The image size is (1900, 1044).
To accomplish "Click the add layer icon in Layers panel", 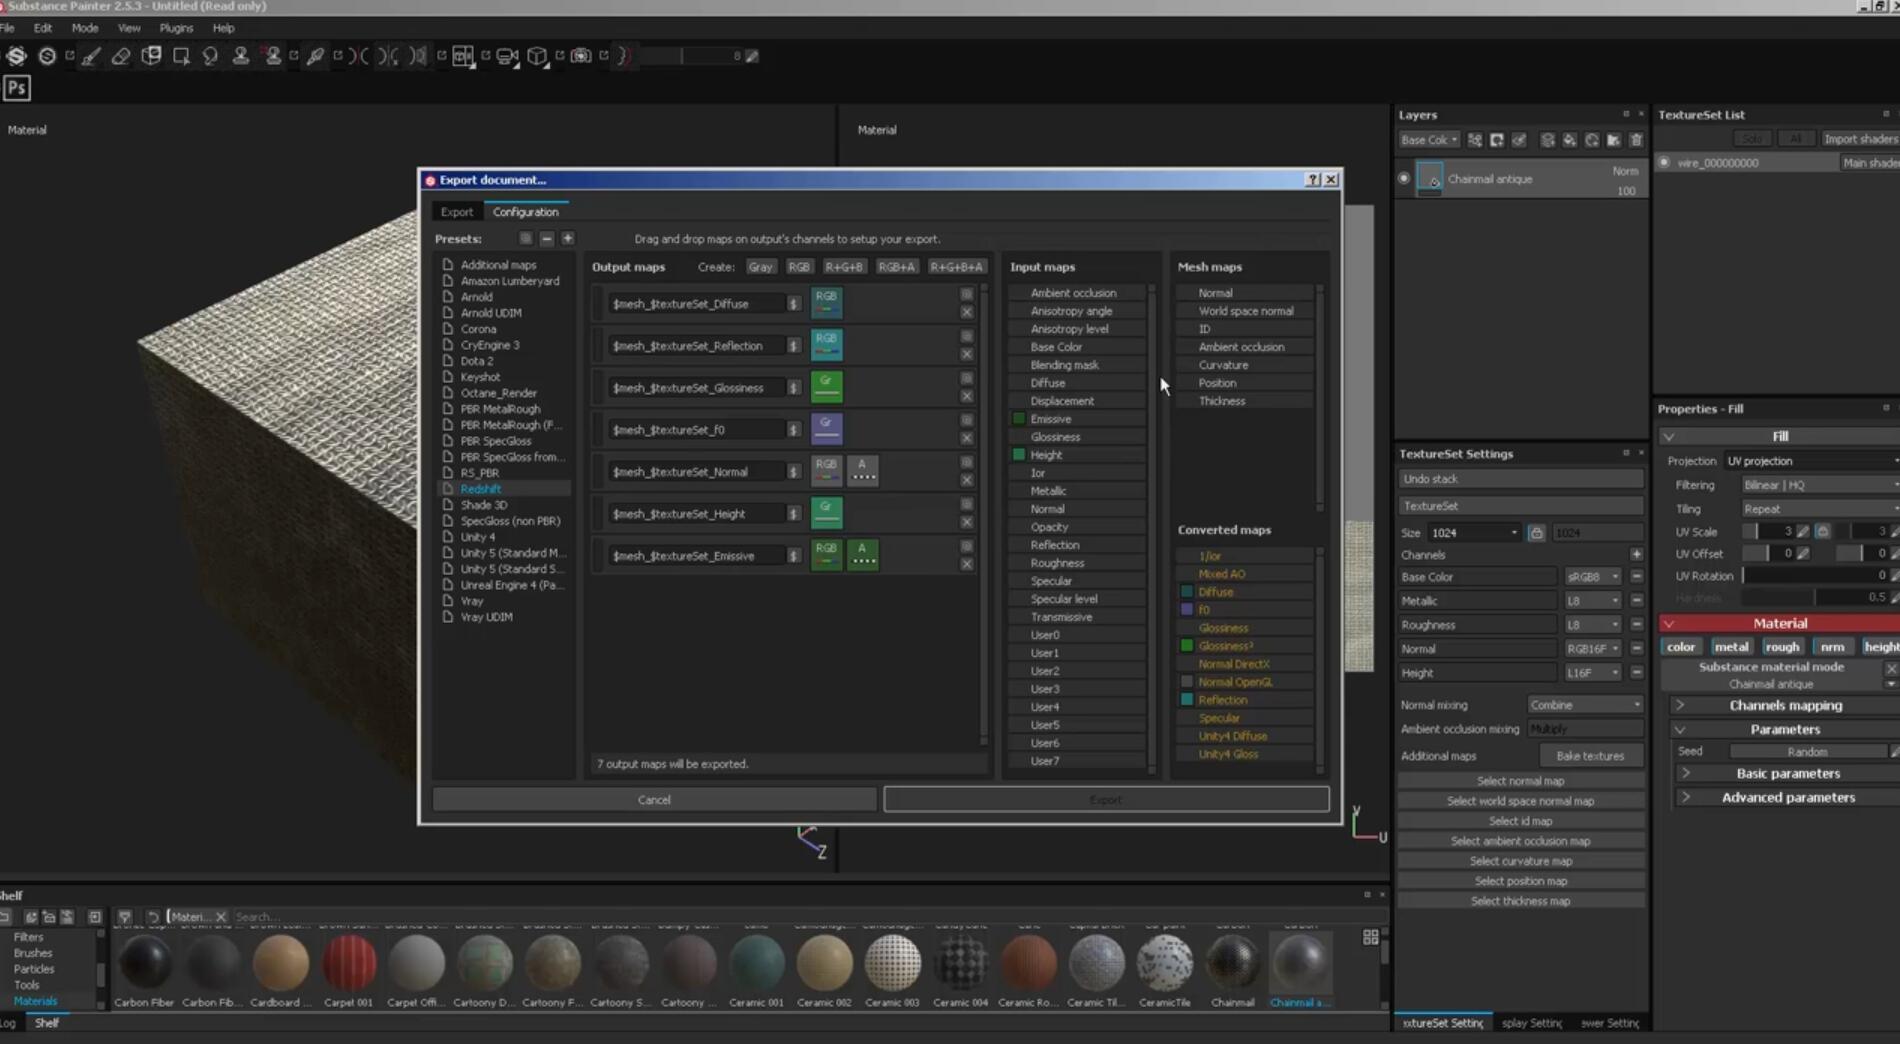I will pos(1548,140).
